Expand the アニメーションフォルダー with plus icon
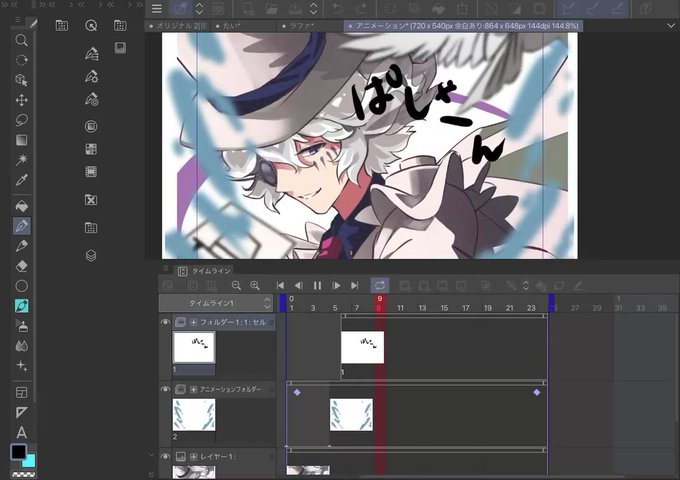The height and width of the screenshot is (480, 680). pos(193,389)
